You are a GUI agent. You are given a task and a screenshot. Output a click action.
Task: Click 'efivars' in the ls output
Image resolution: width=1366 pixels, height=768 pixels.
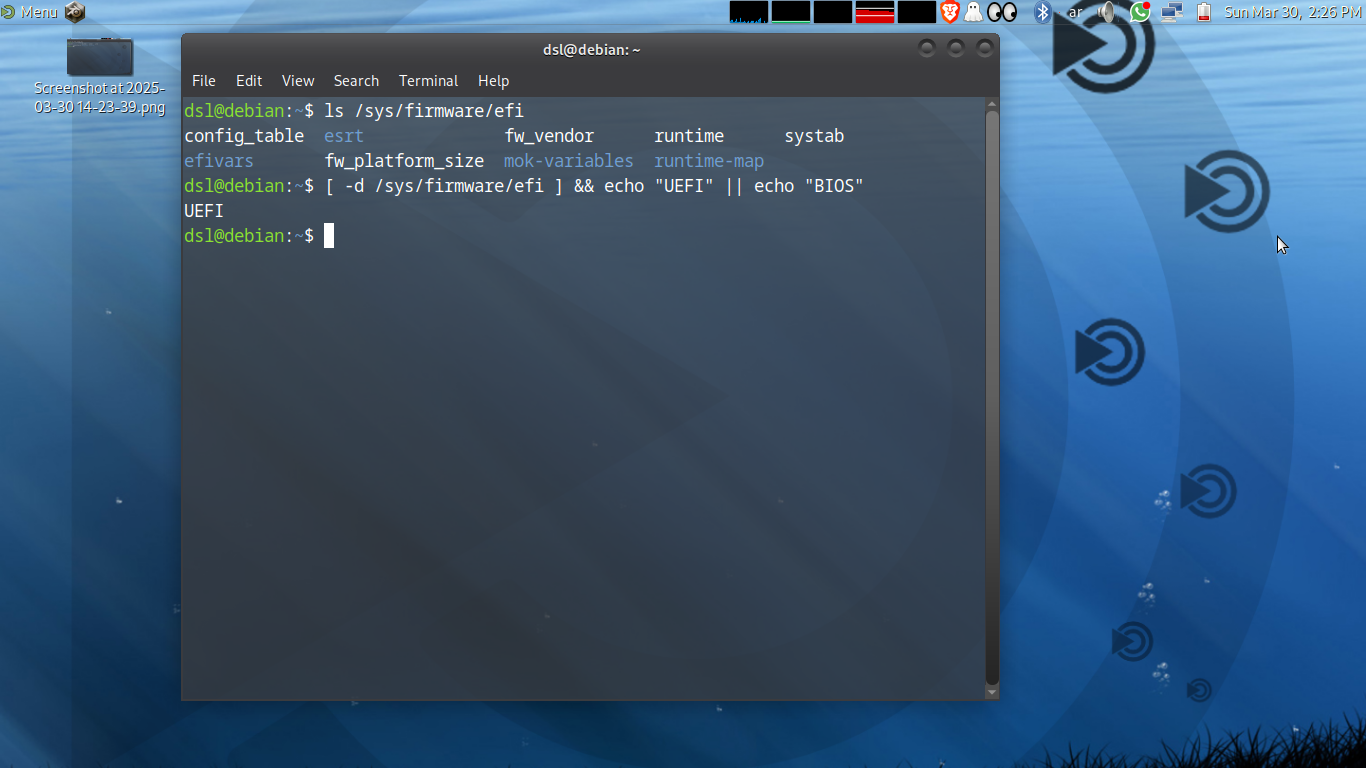coord(219,161)
